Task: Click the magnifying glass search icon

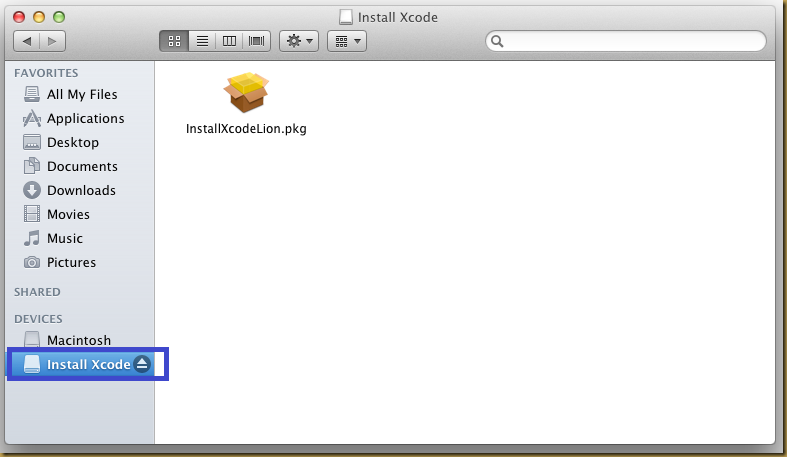Action: click(x=497, y=41)
